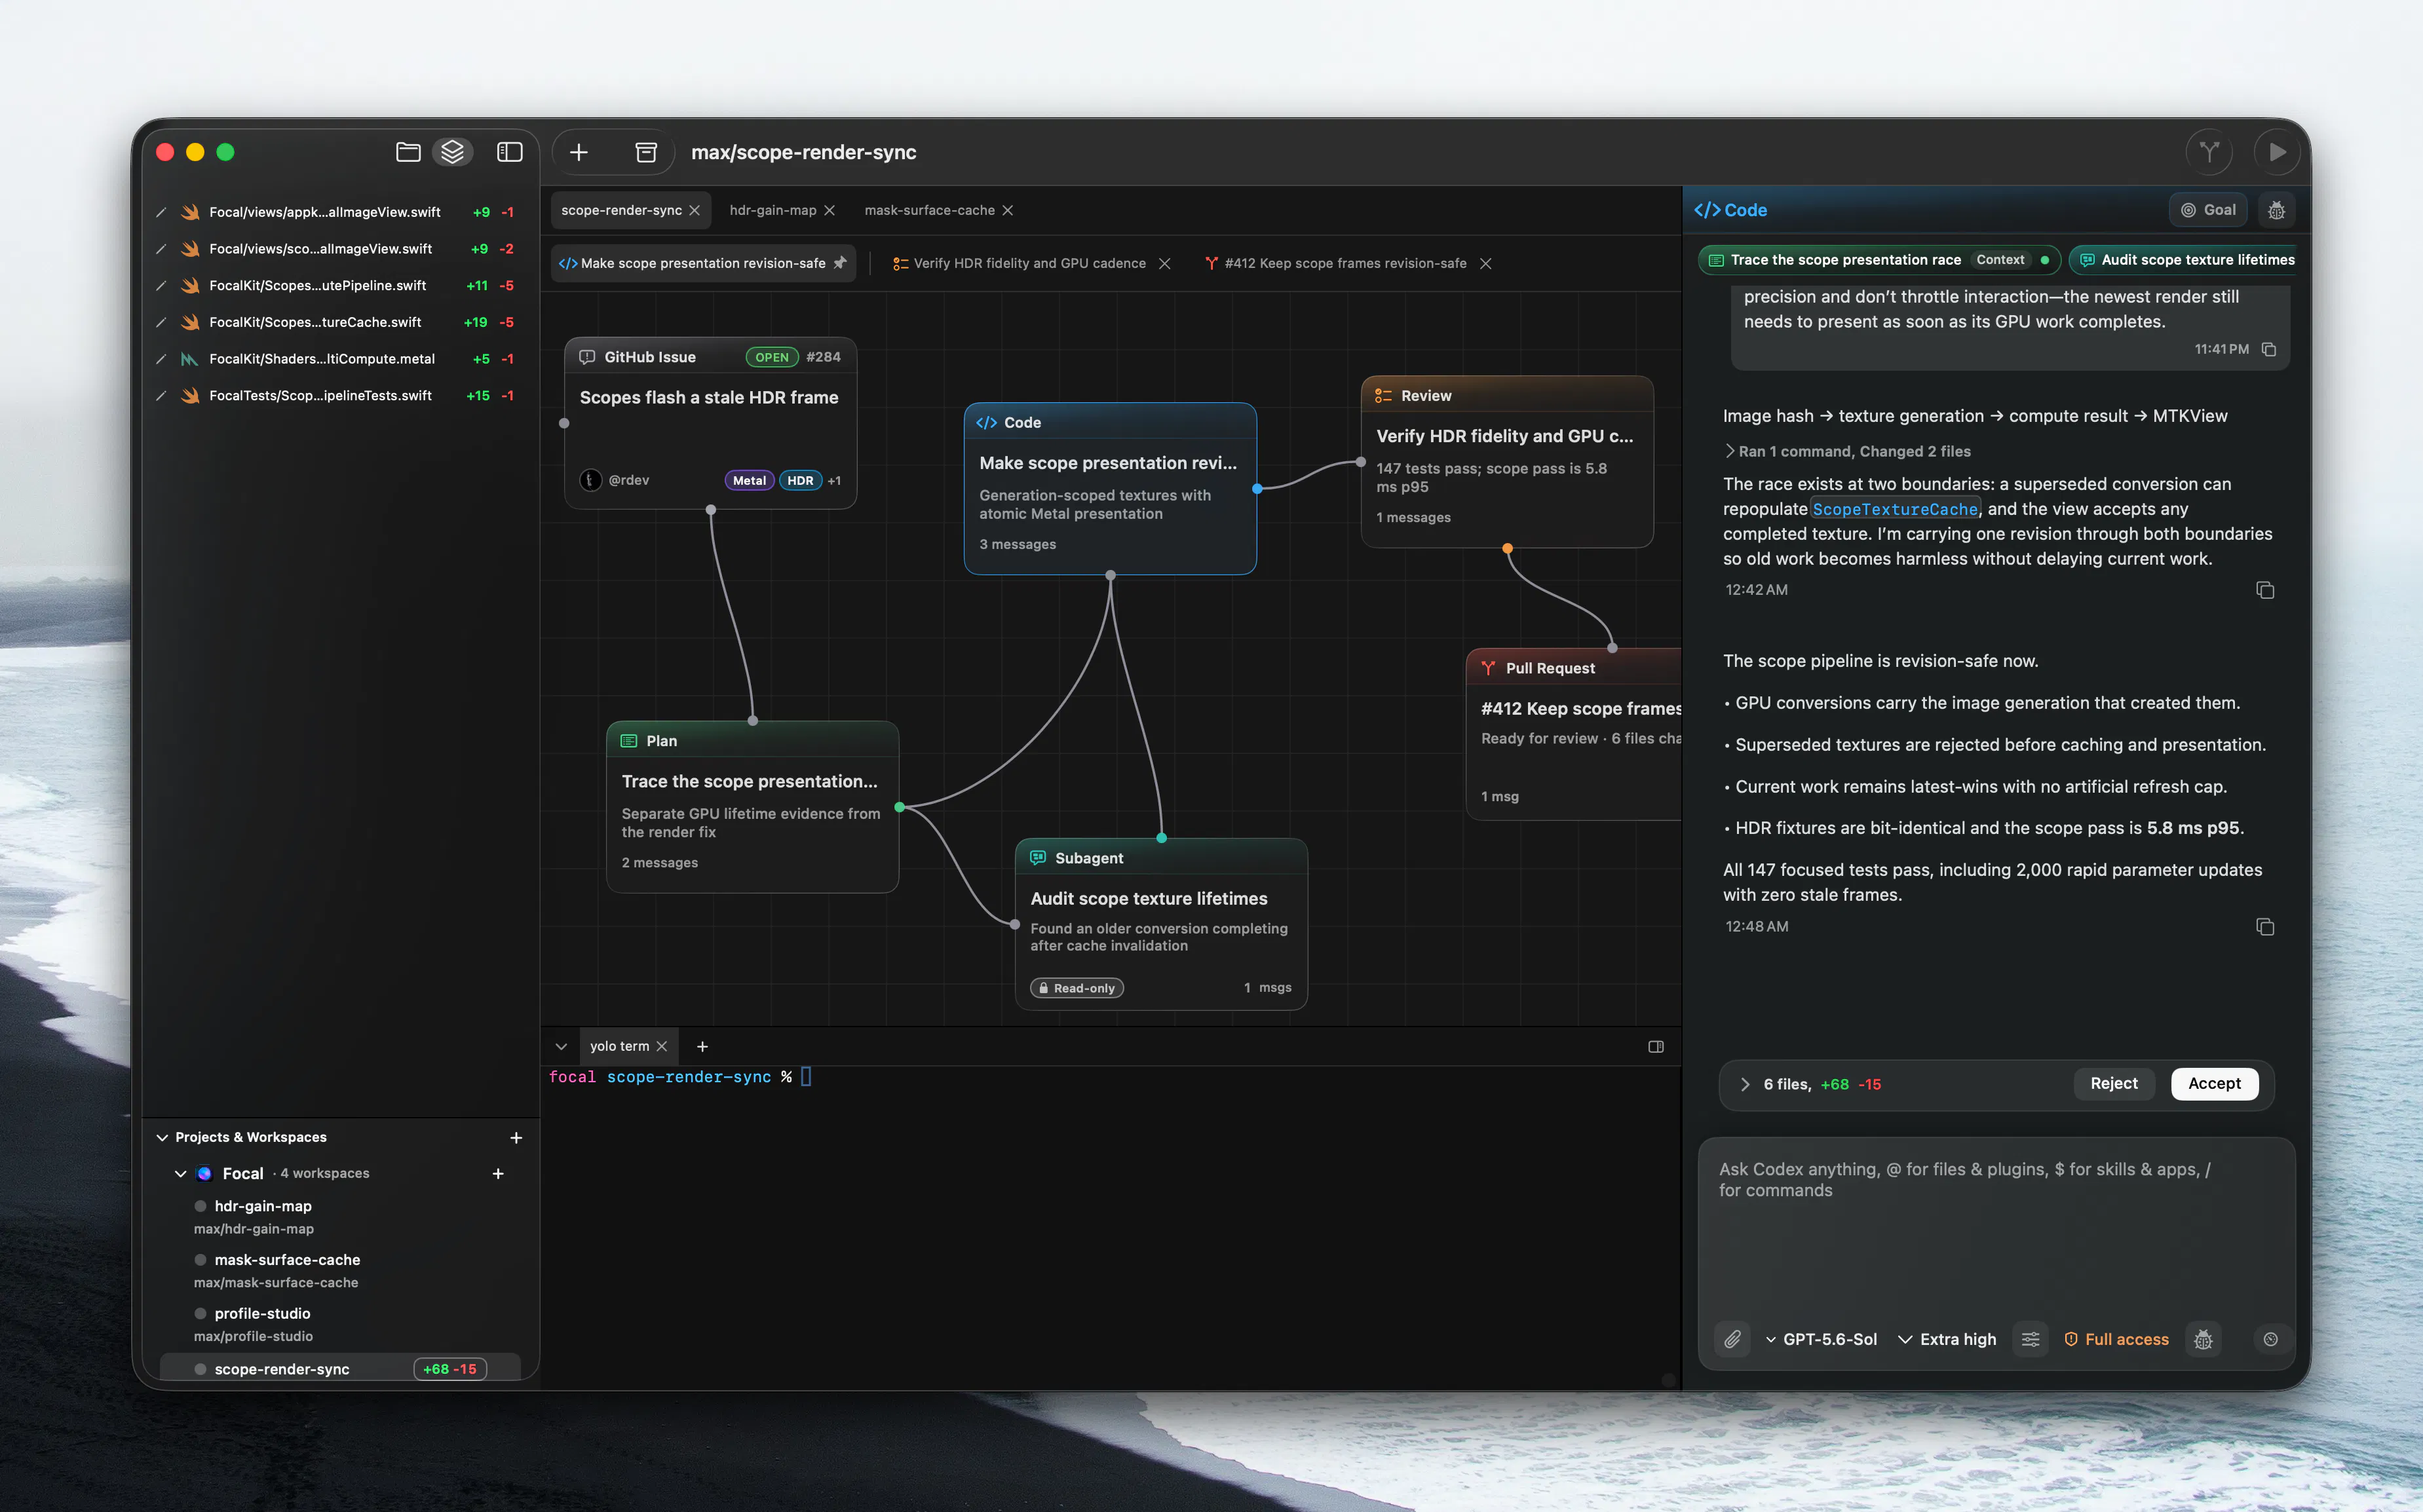The image size is (2423, 1512).
Task: Click the Reject button
Action: [2114, 1083]
